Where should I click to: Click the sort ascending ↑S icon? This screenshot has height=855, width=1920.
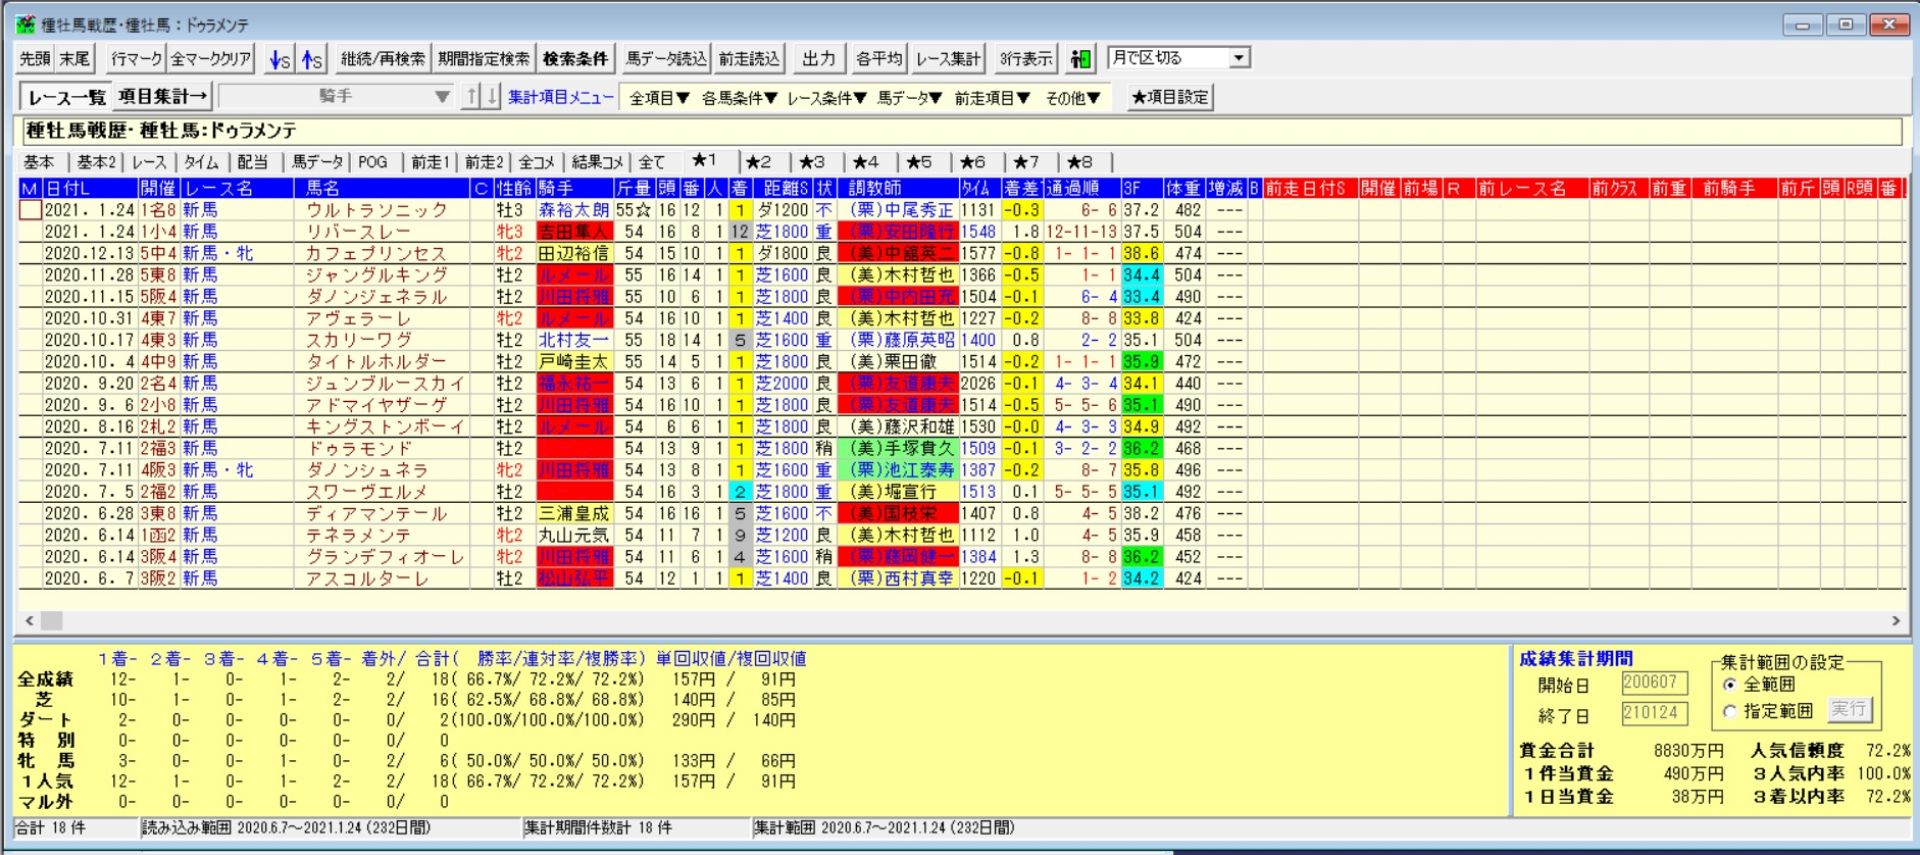312,59
